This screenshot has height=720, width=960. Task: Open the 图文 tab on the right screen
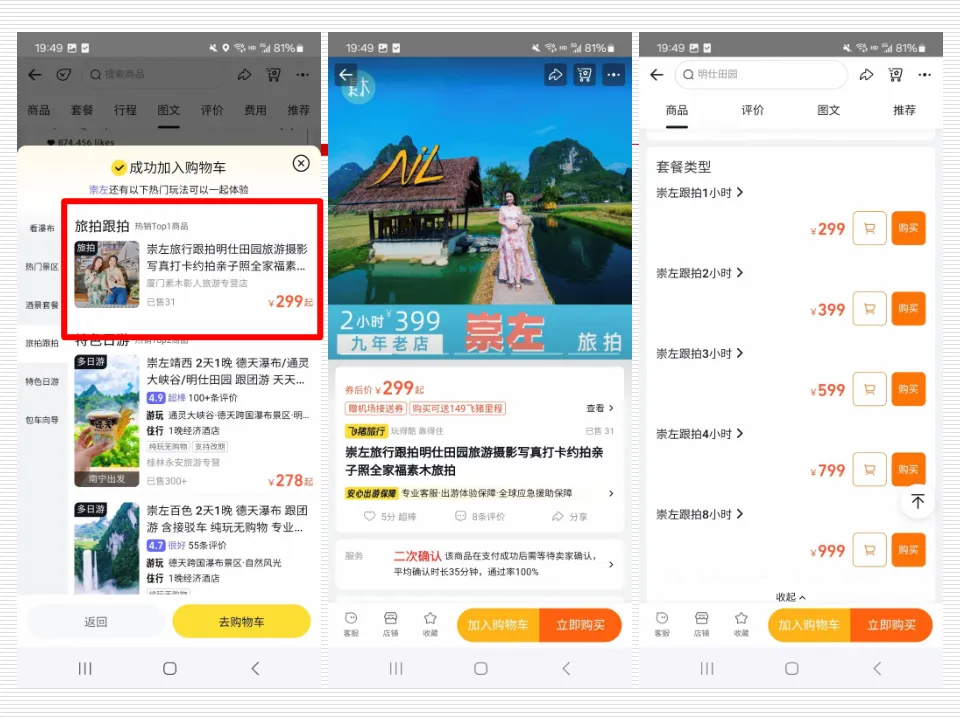click(828, 112)
